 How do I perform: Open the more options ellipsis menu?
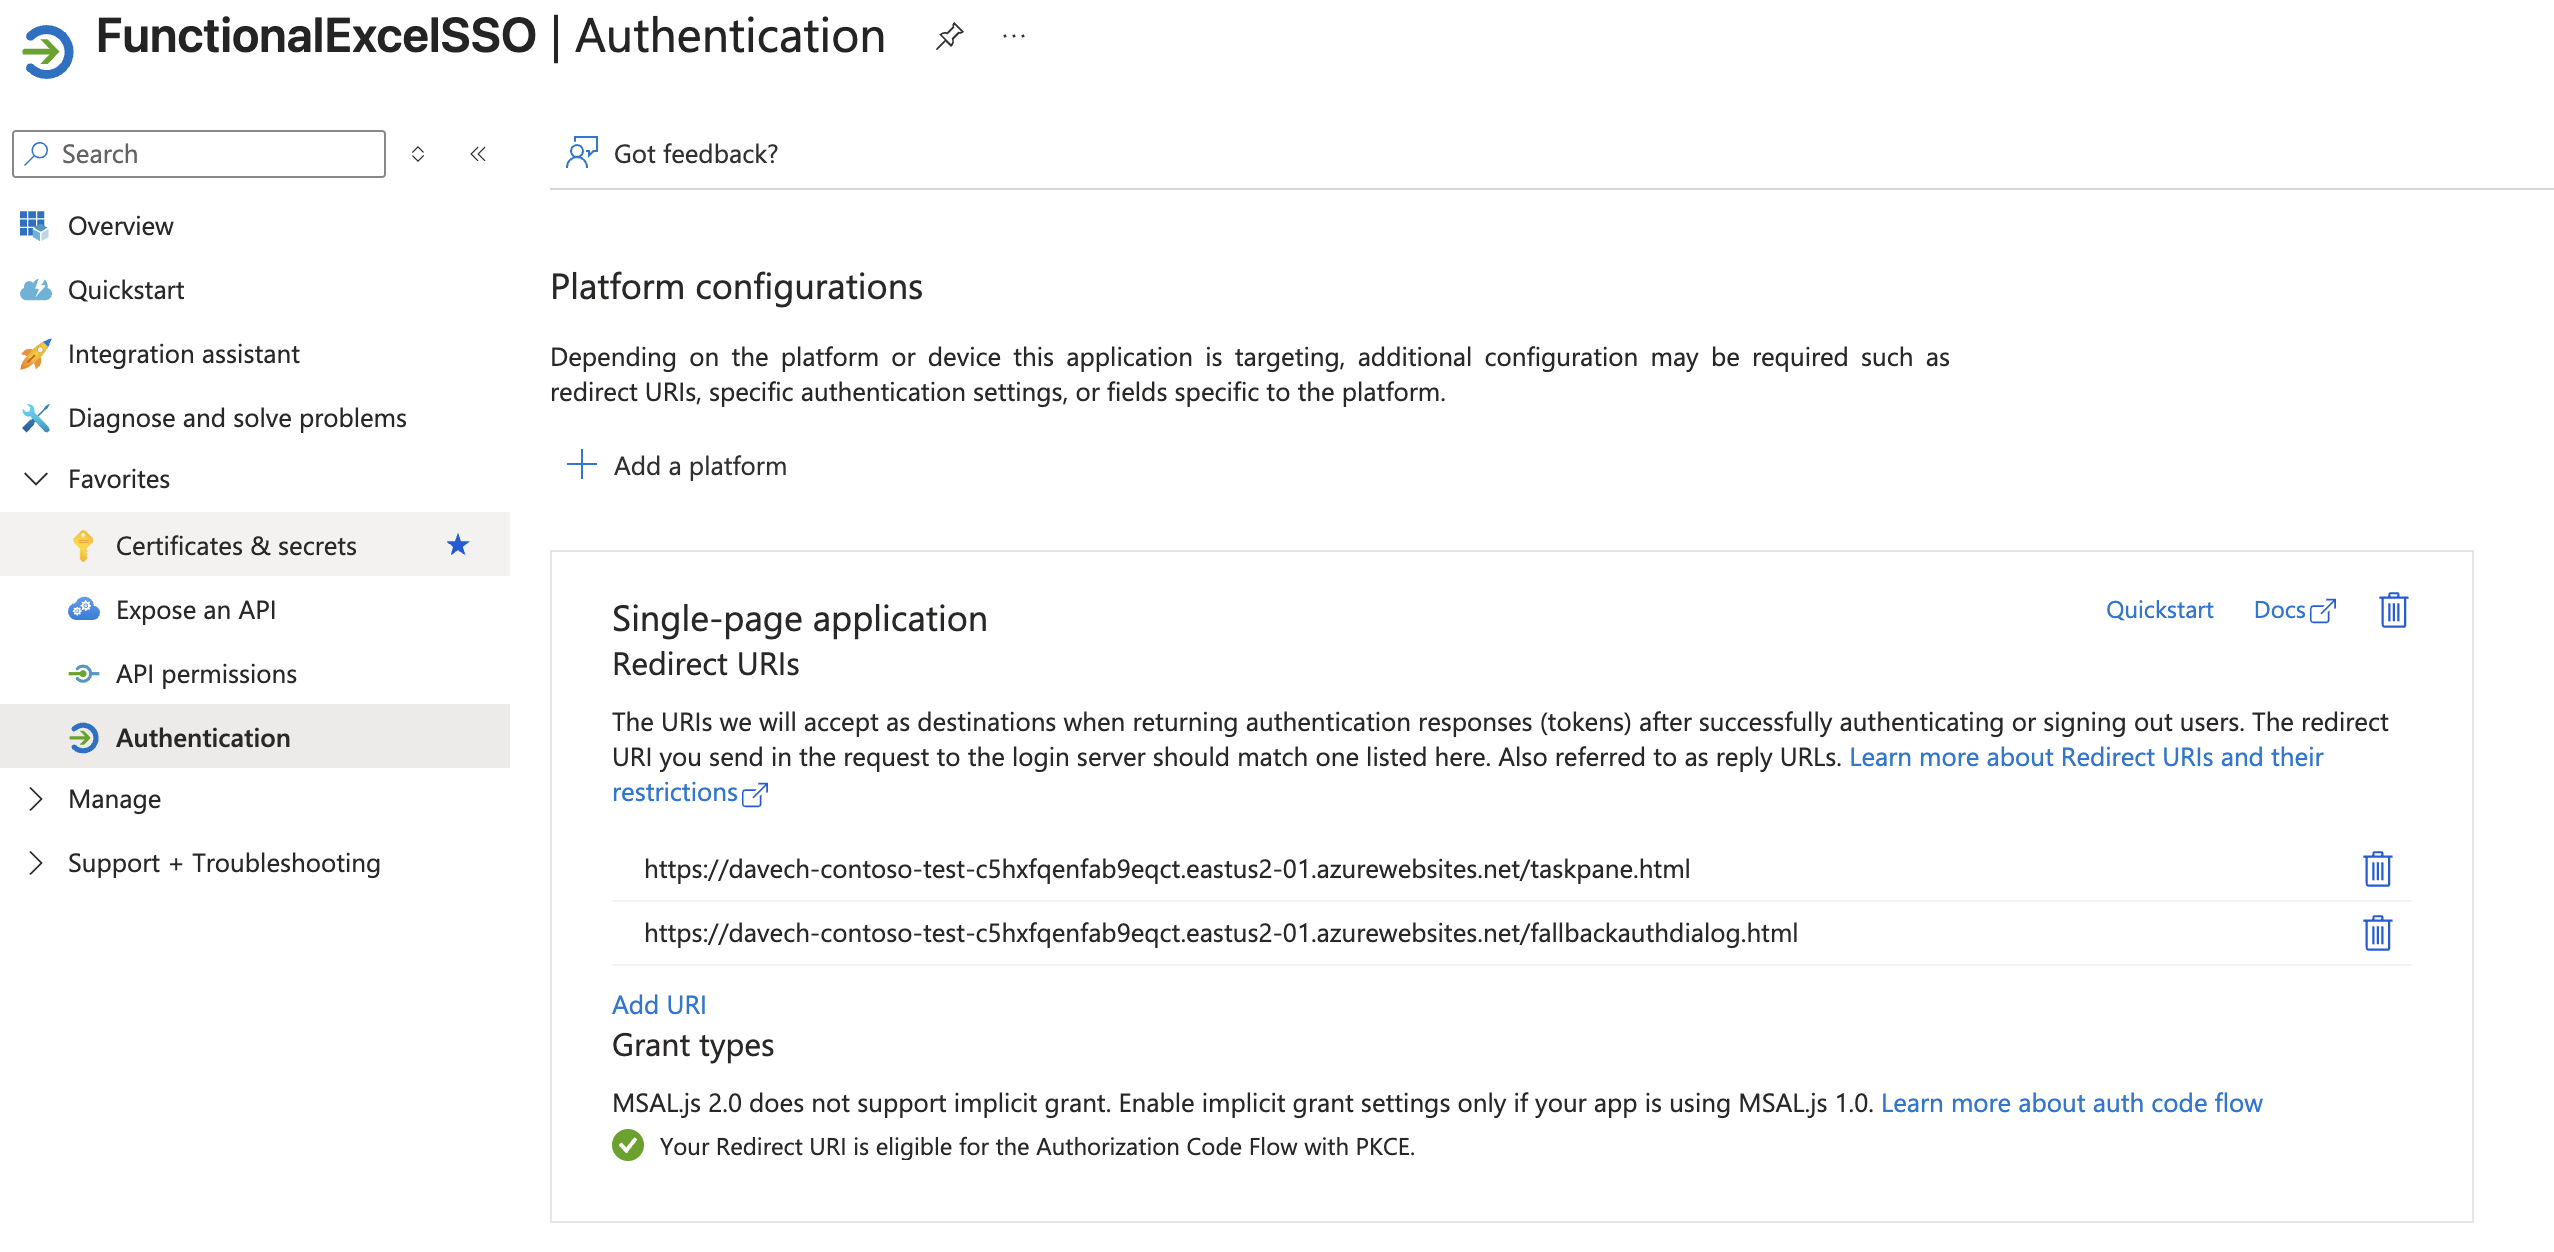coord(1014,37)
